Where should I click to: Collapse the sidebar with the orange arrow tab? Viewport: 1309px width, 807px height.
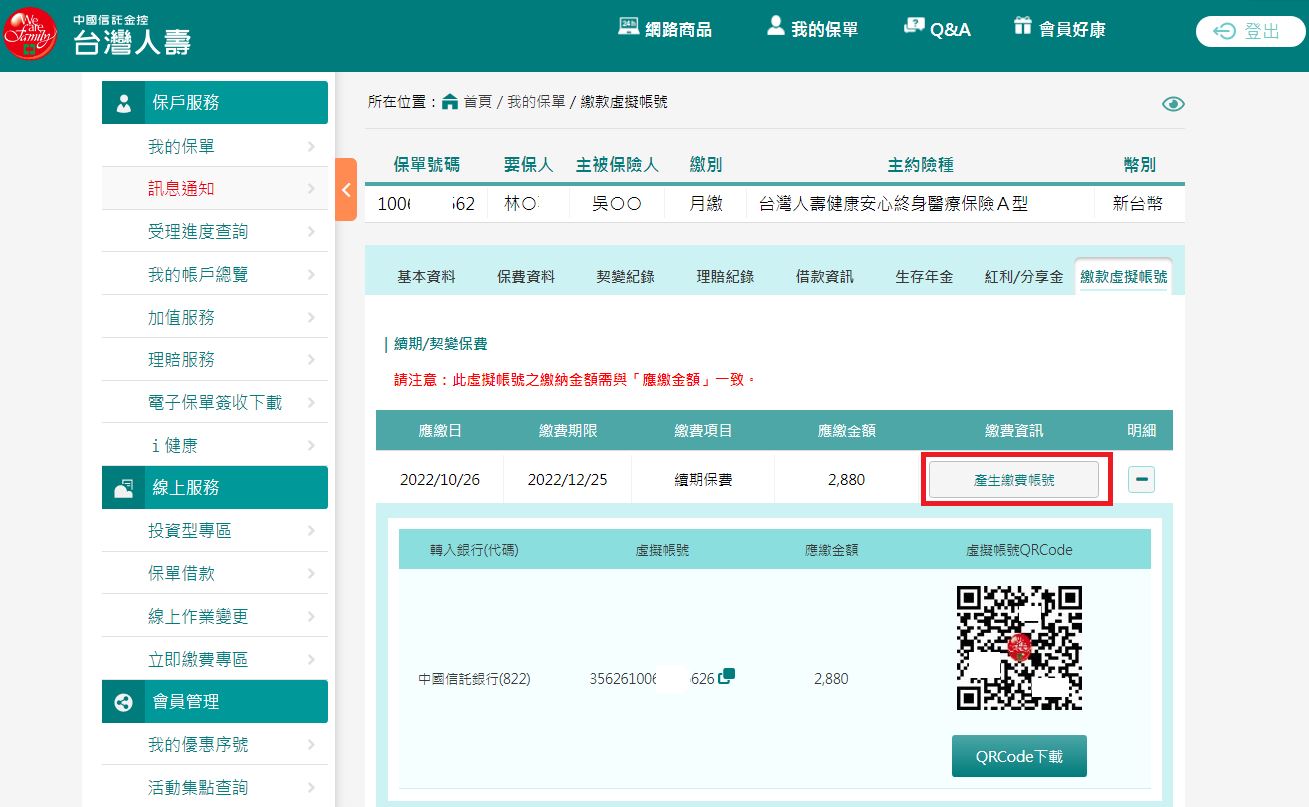346,189
